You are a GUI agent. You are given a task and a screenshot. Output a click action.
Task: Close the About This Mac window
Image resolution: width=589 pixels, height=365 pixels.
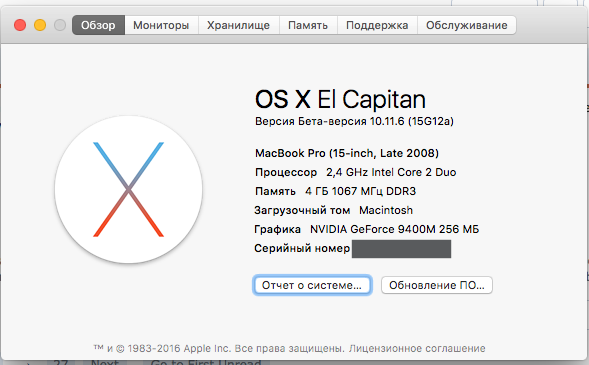click(20, 25)
